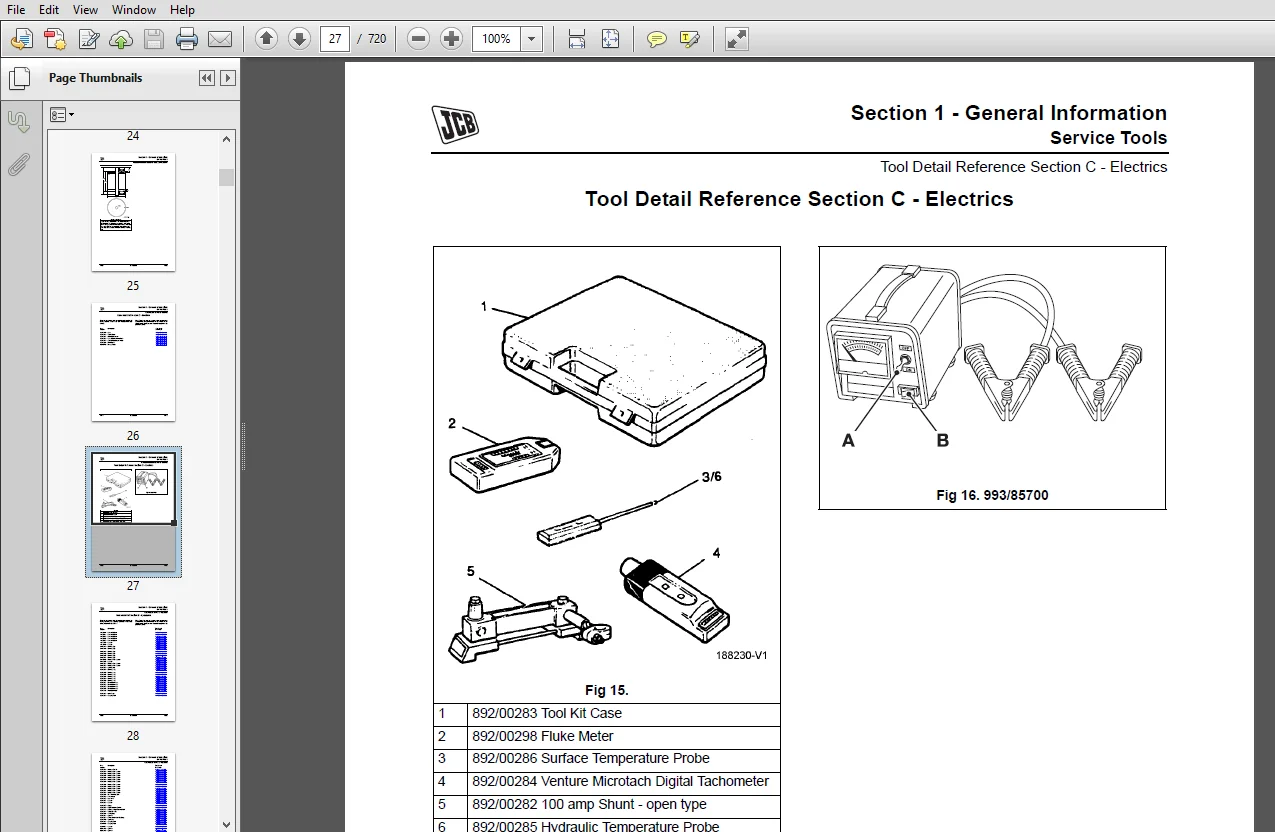Open the thumbnails options dropdown menu
The height and width of the screenshot is (832, 1275).
click(62, 115)
